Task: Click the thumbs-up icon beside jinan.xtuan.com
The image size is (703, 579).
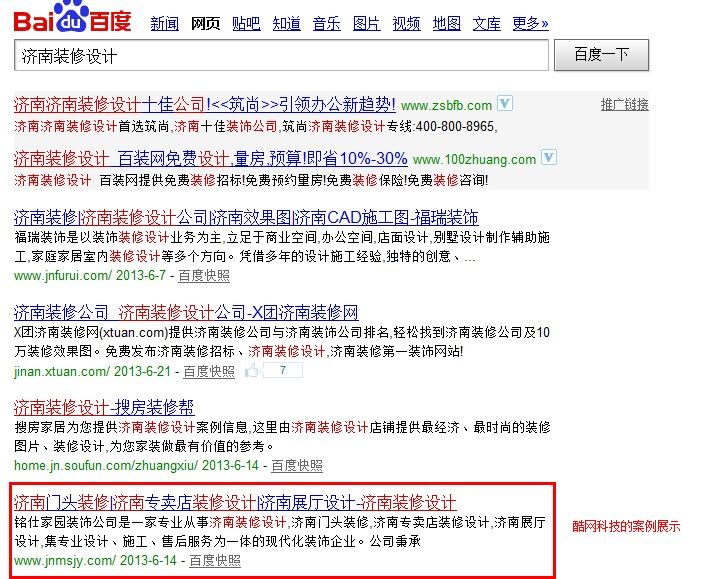Action: coord(252,370)
